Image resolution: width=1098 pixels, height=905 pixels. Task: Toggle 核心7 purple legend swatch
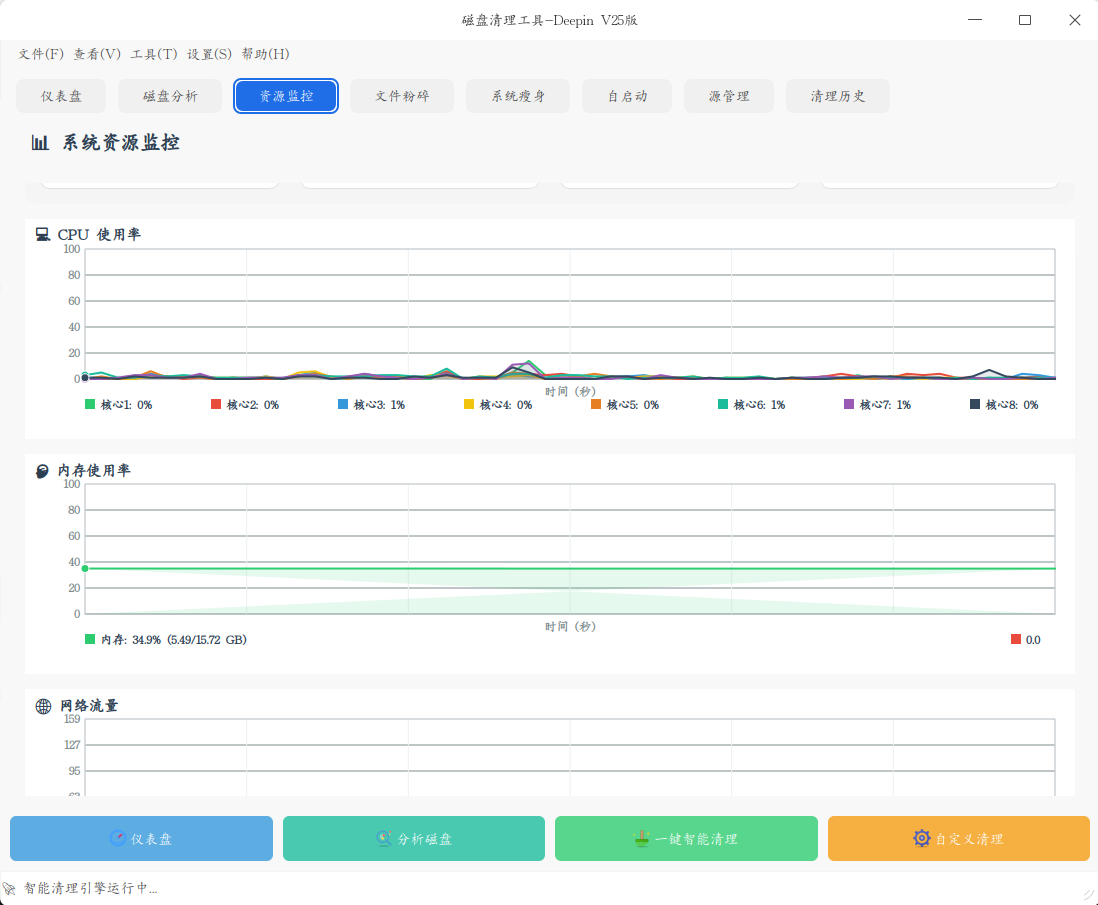click(x=849, y=404)
